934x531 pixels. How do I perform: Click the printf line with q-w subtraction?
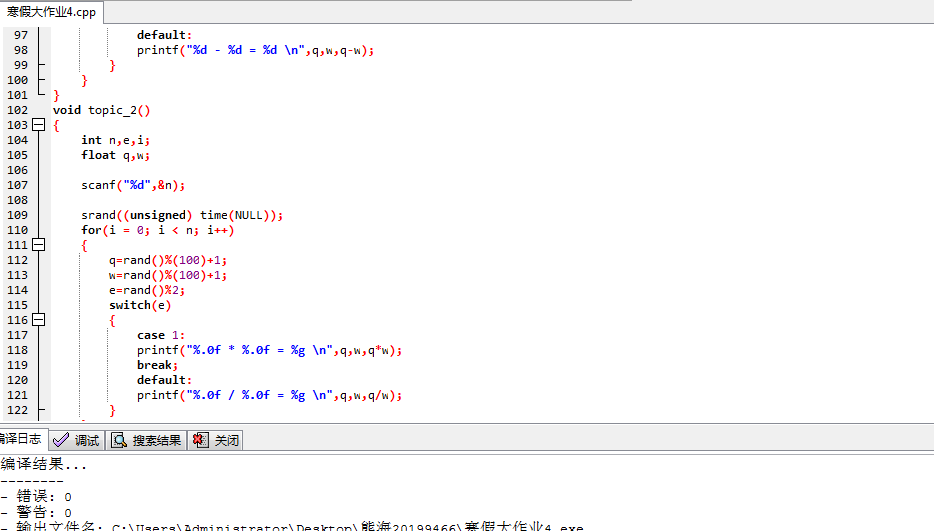click(x=256, y=51)
